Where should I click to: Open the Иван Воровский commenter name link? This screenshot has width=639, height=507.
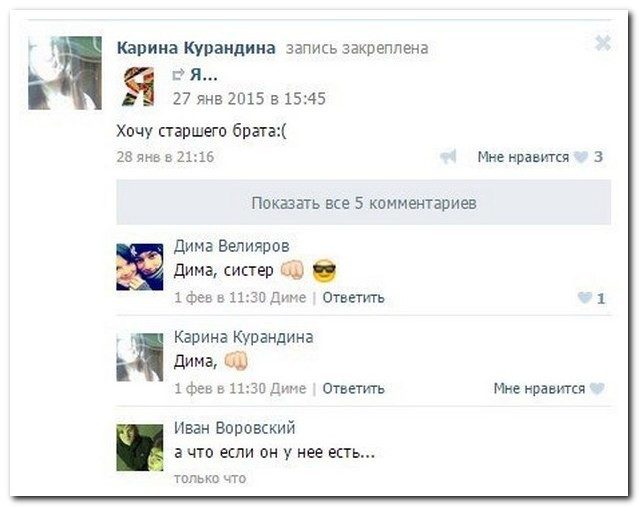[234, 428]
